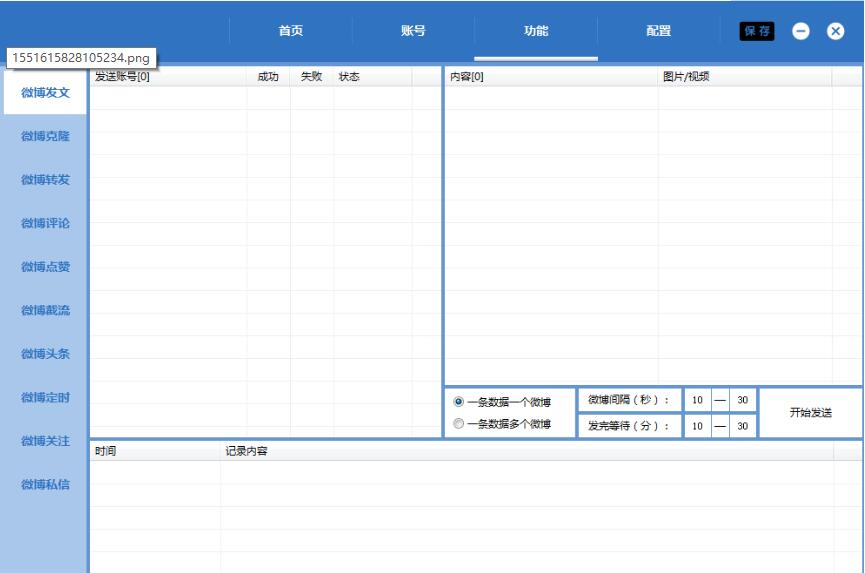Switch to the 账号 tab
Viewport: 865px width, 573px height.
click(x=413, y=31)
